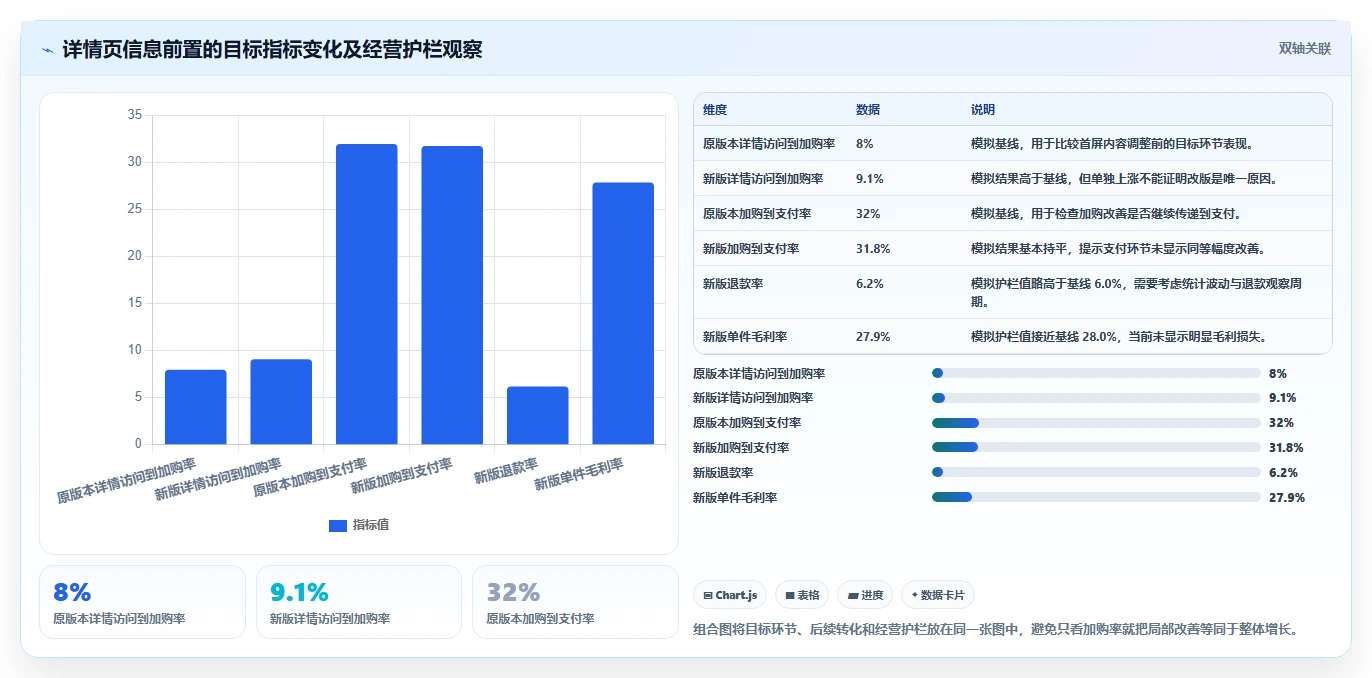Click the x-axis label 新版单件毛利率
The width and height of the screenshot is (1372, 678).
pyautogui.click(x=579, y=474)
